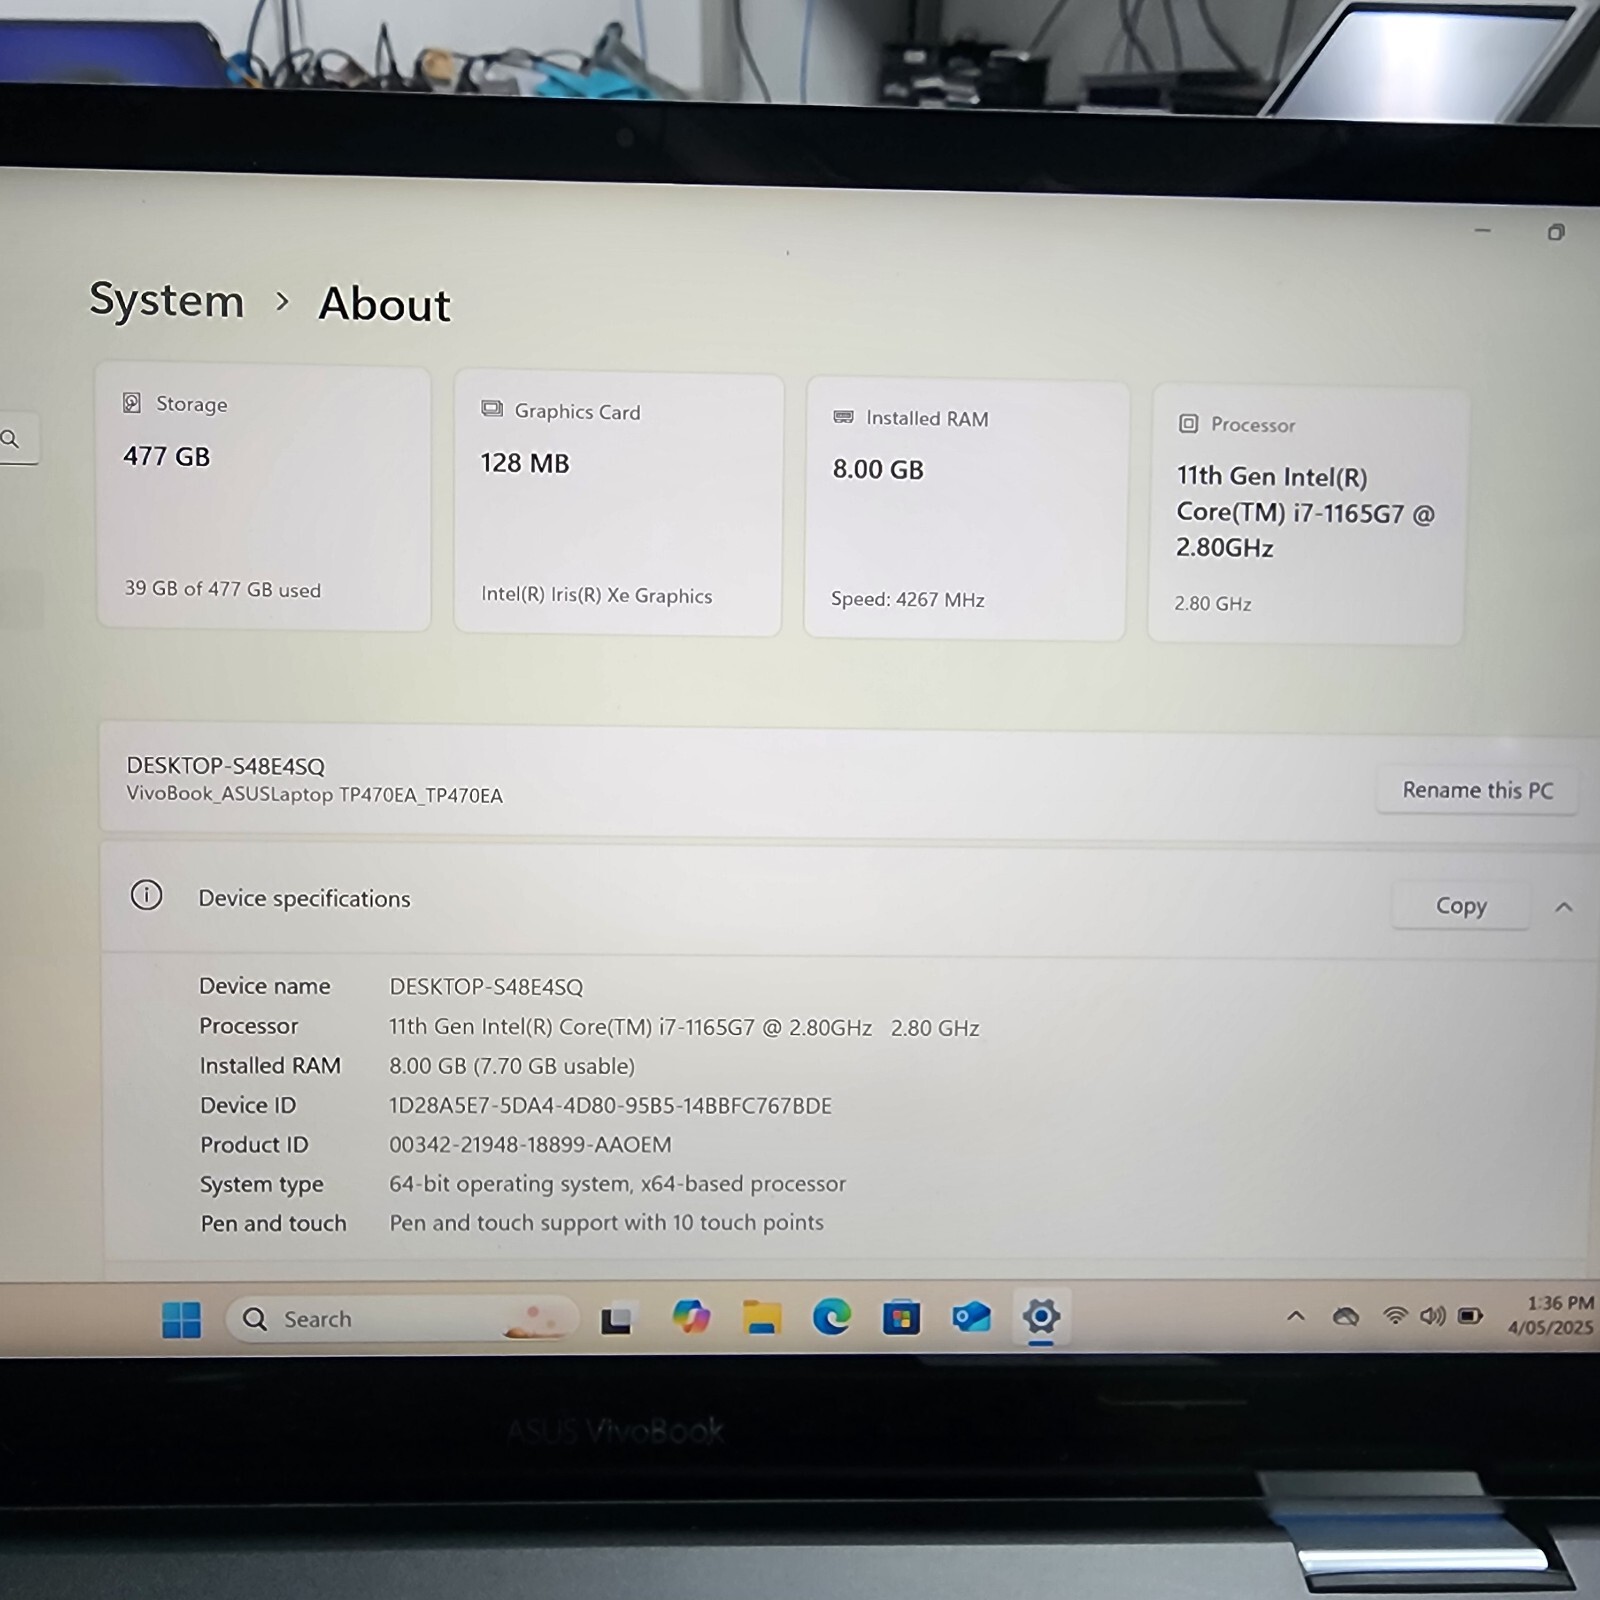Select the Installed RAM 8.00 GB card
Image resolution: width=1600 pixels, height=1600 pixels.
967,510
